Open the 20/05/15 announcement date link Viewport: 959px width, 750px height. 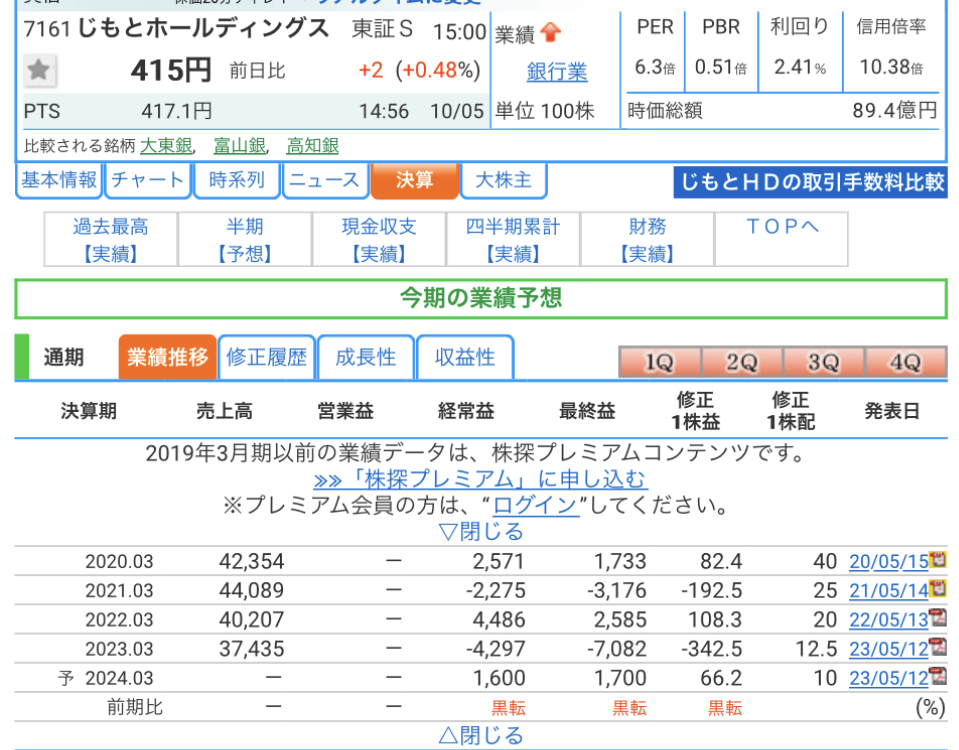(889, 561)
